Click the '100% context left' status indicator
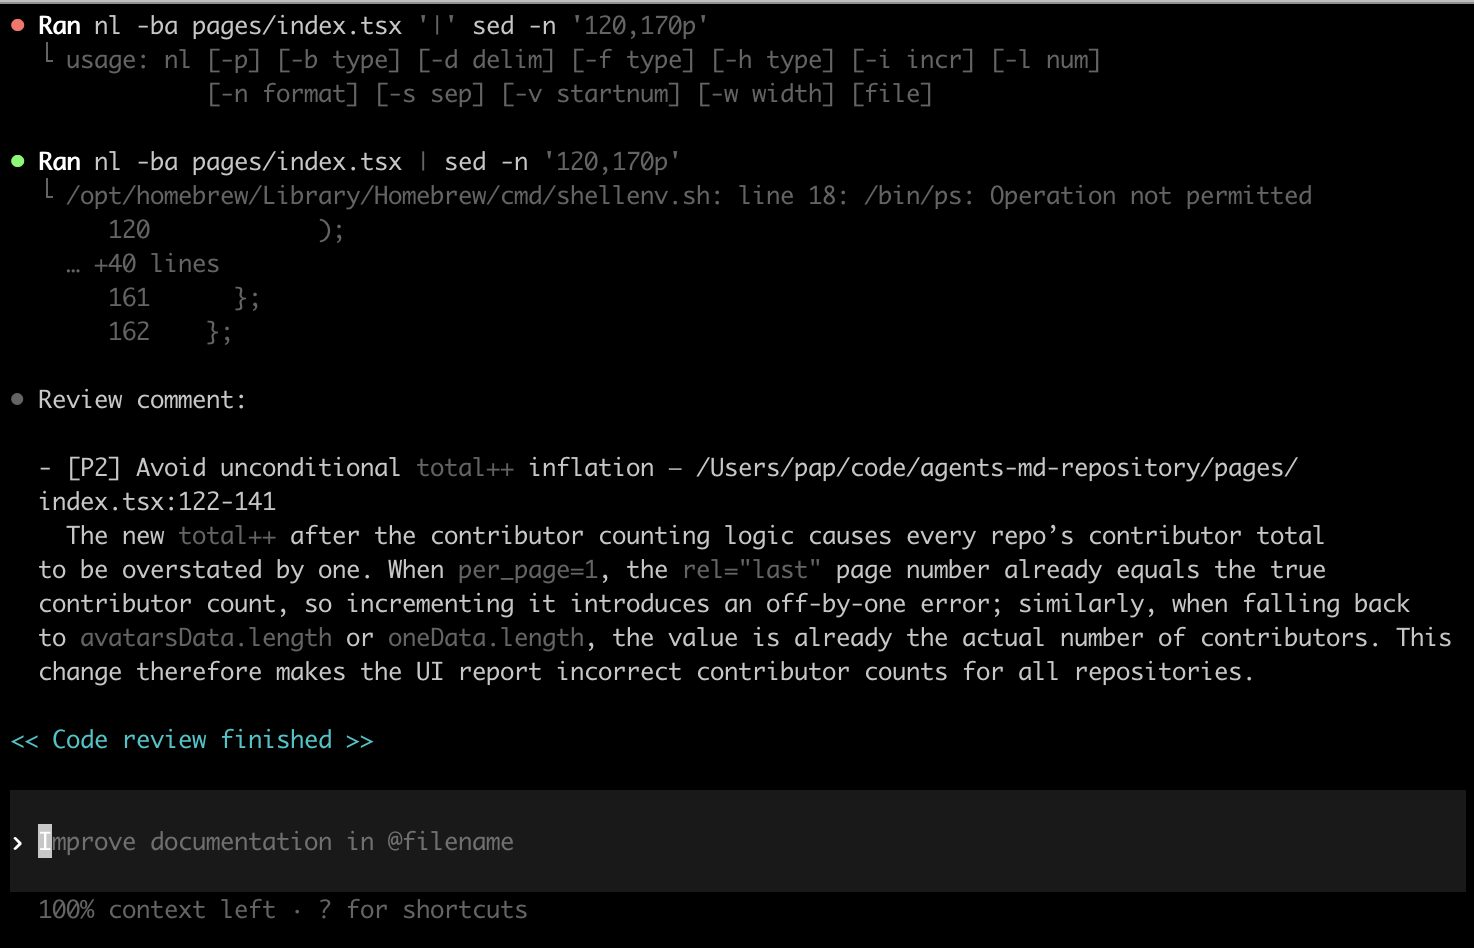 (x=156, y=910)
